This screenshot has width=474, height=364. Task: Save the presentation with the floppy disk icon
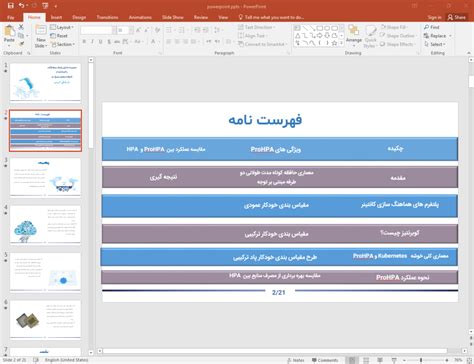(x=10, y=6)
